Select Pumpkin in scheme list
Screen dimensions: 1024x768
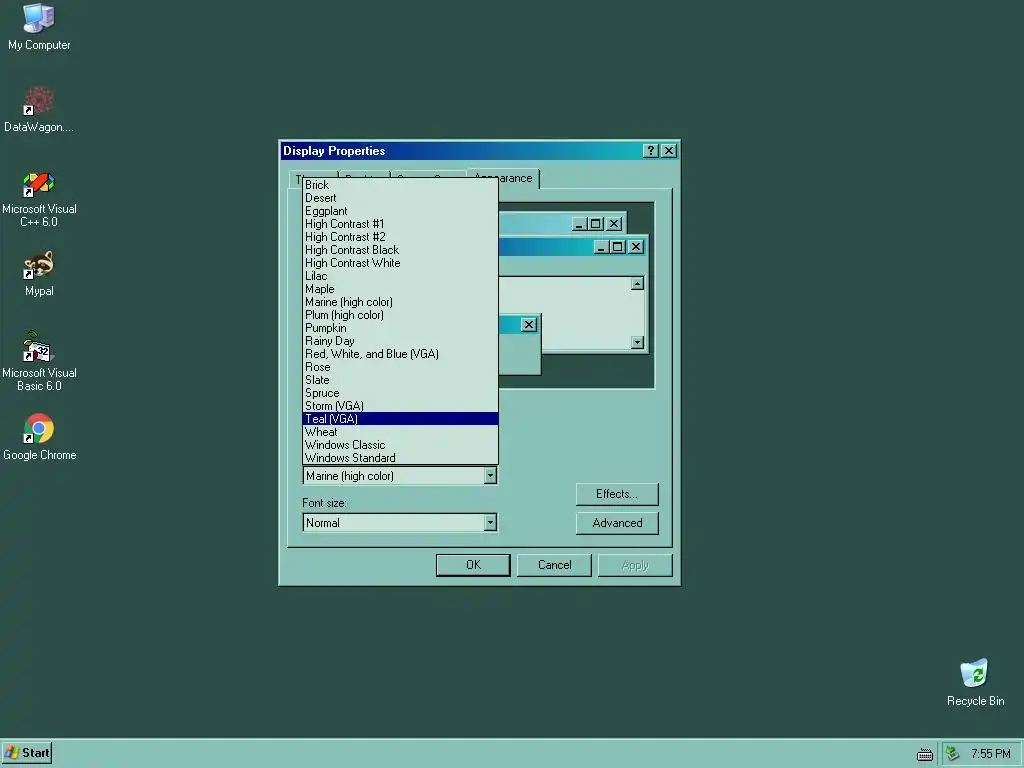[400, 328]
